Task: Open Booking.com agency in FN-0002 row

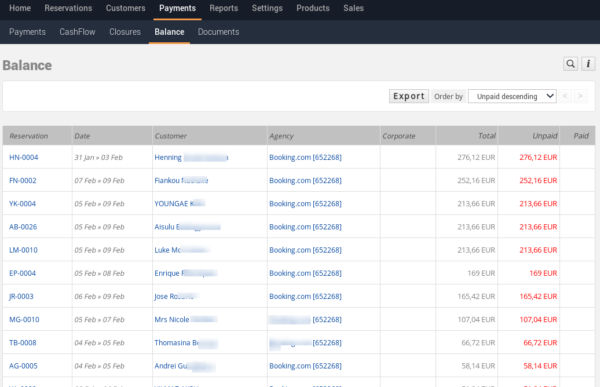Action: coord(305,180)
